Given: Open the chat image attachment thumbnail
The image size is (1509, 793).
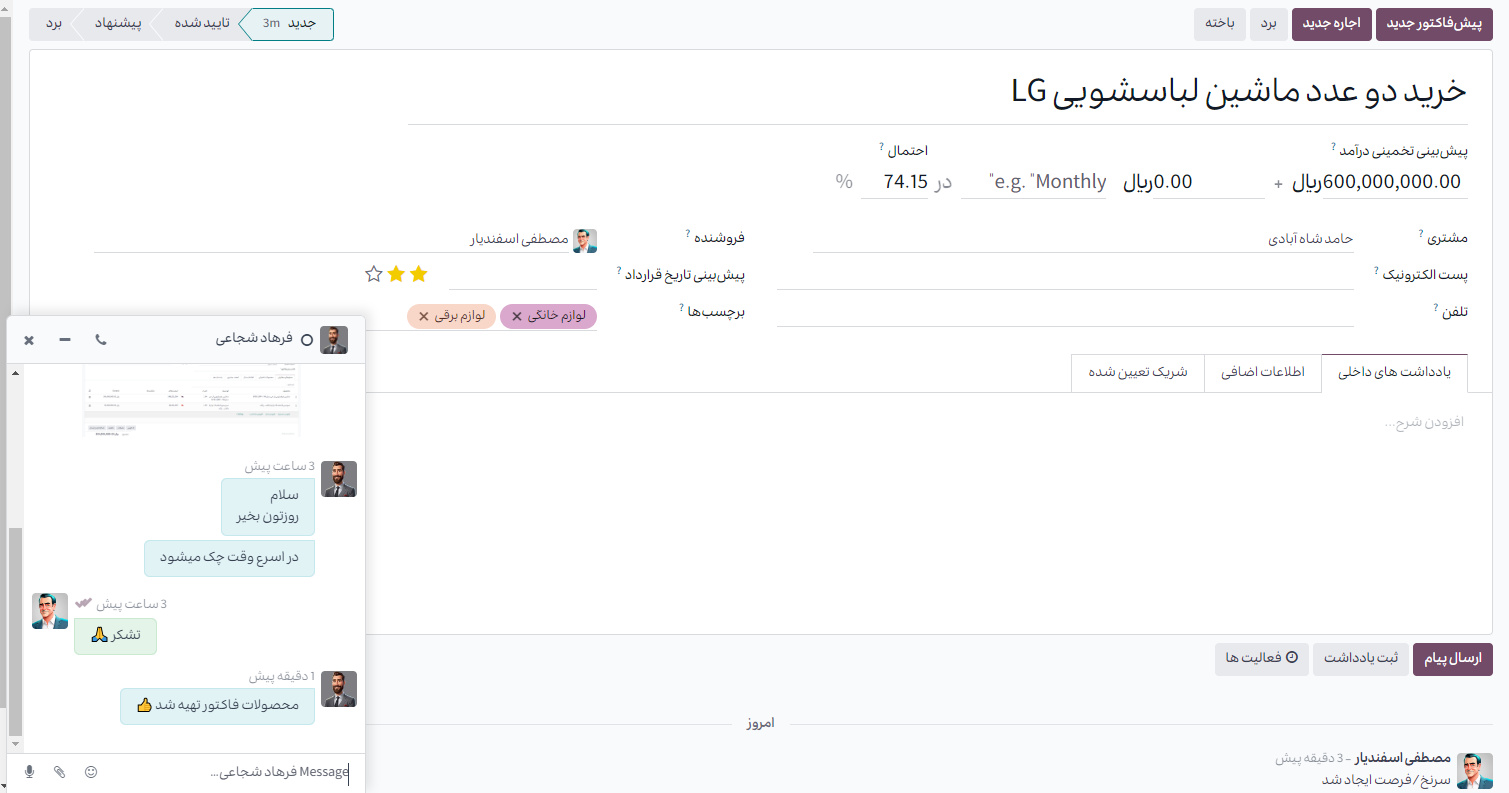Looking at the screenshot, I should [x=191, y=402].
